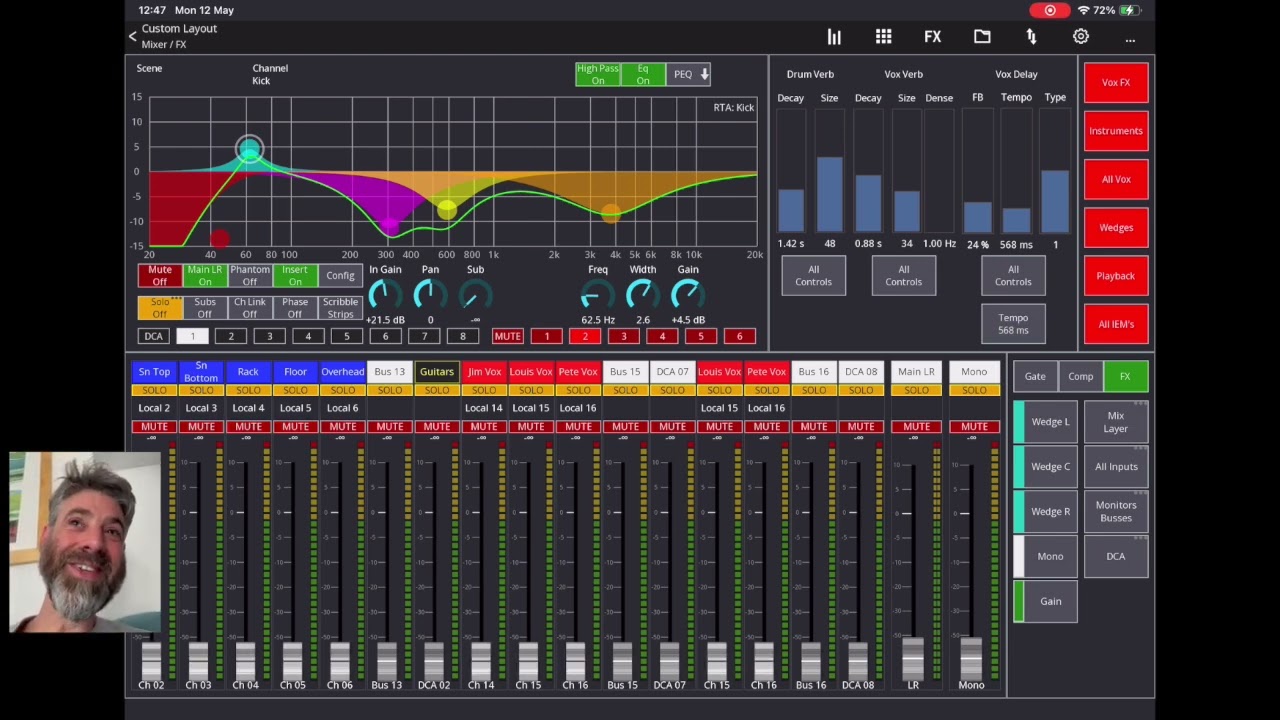Adjust the EQ Freq rotary knob
Image resolution: width=1280 pixels, height=720 pixels.
click(x=597, y=295)
